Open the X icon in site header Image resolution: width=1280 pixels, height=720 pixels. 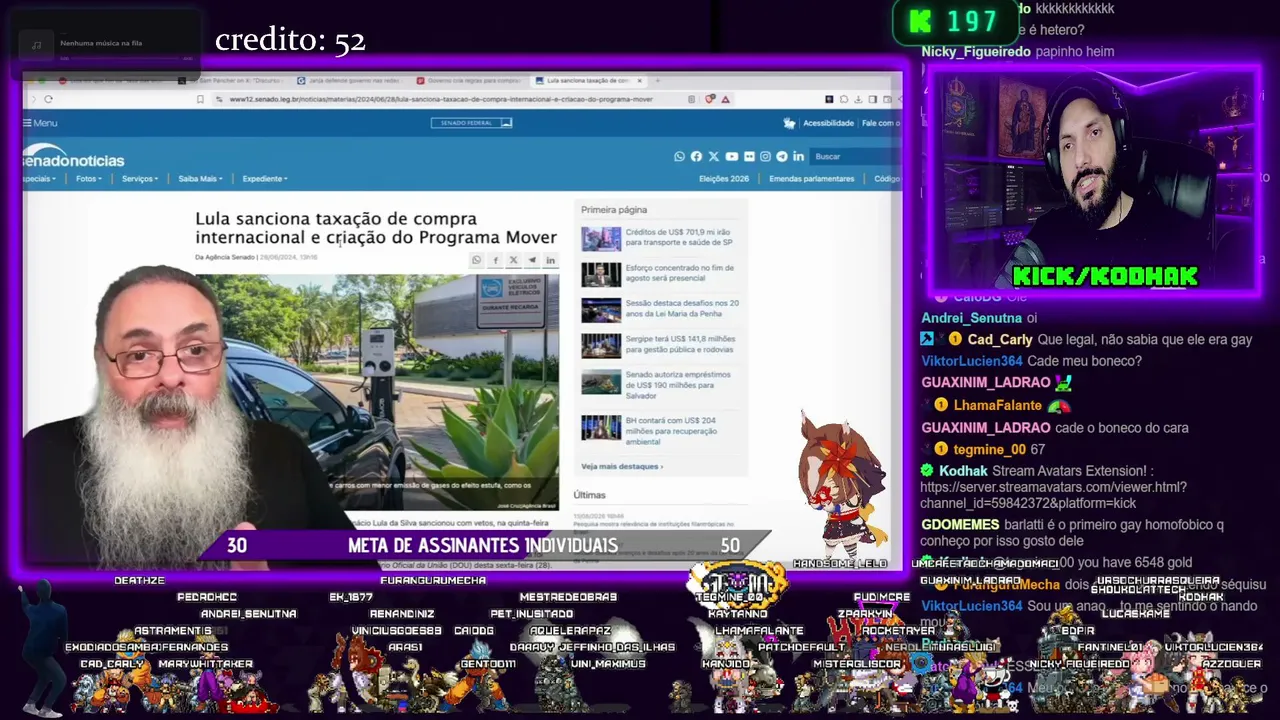pos(713,156)
